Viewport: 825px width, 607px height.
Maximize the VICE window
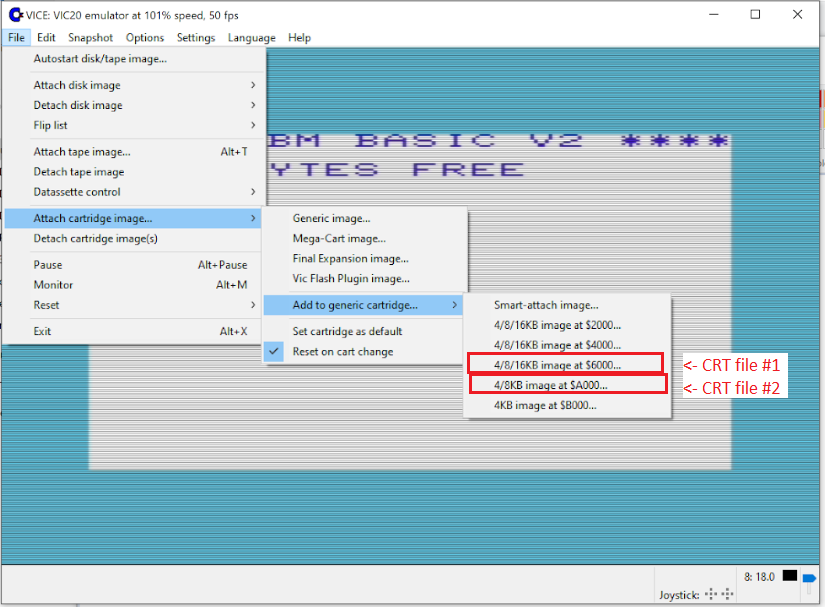755,14
